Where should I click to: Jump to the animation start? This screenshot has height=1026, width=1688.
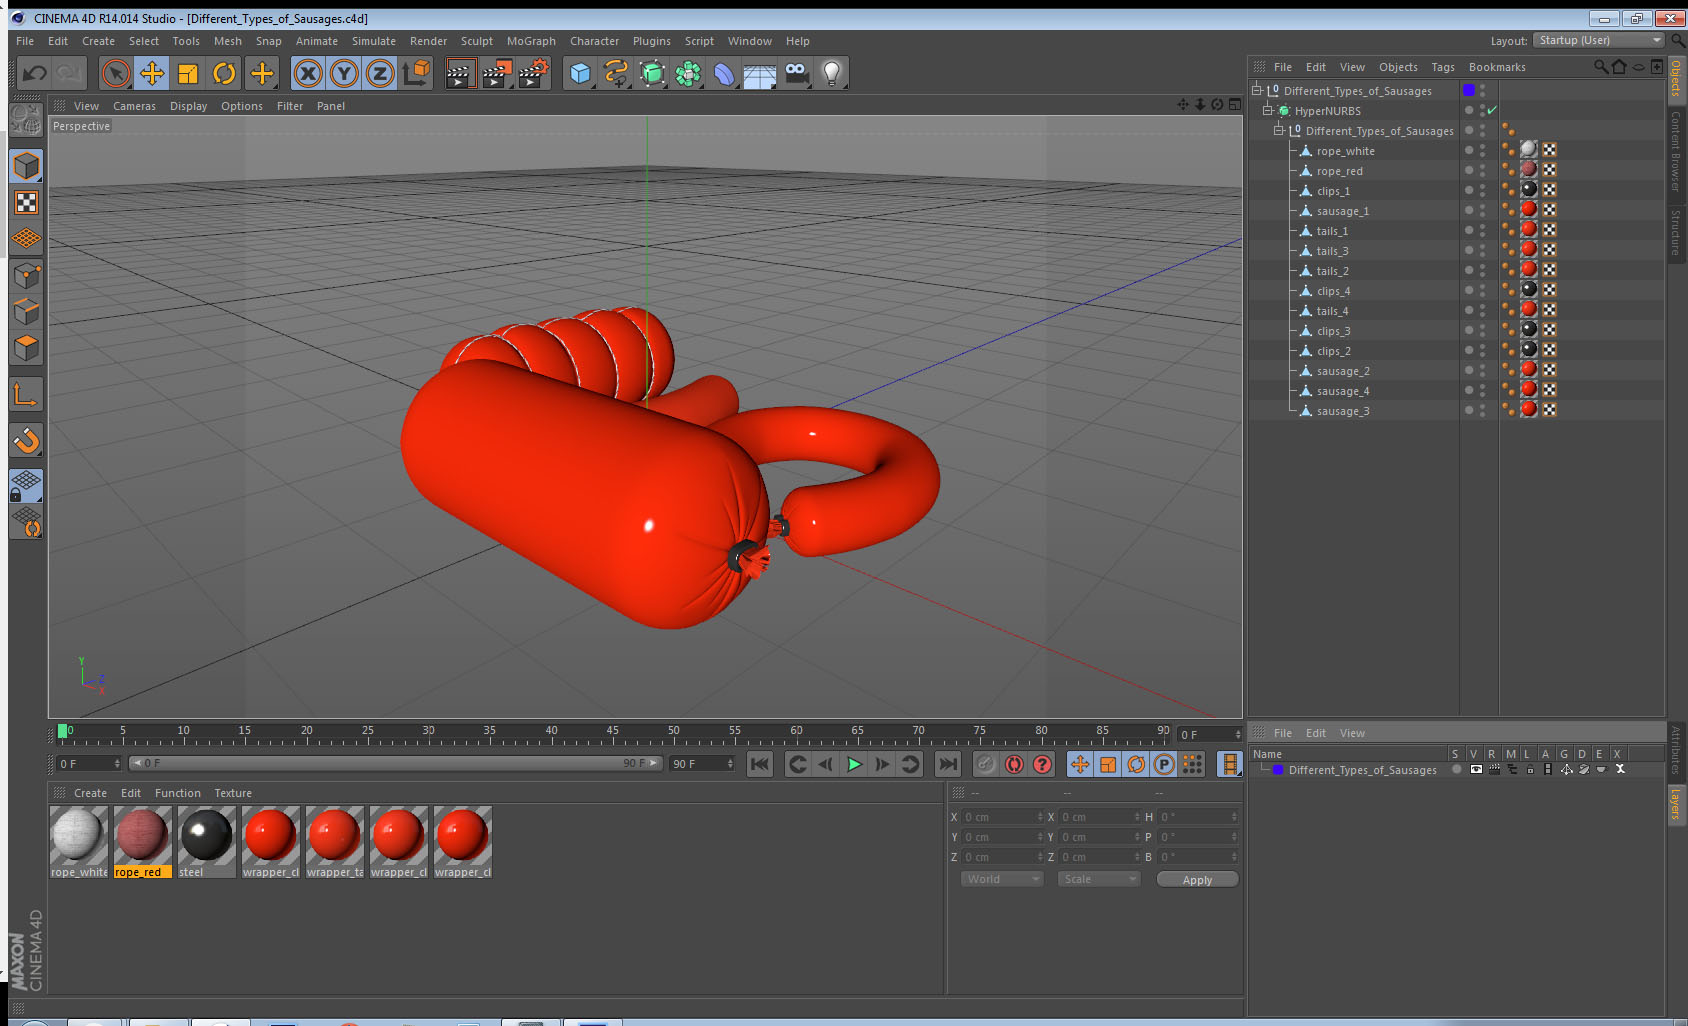click(760, 764)
